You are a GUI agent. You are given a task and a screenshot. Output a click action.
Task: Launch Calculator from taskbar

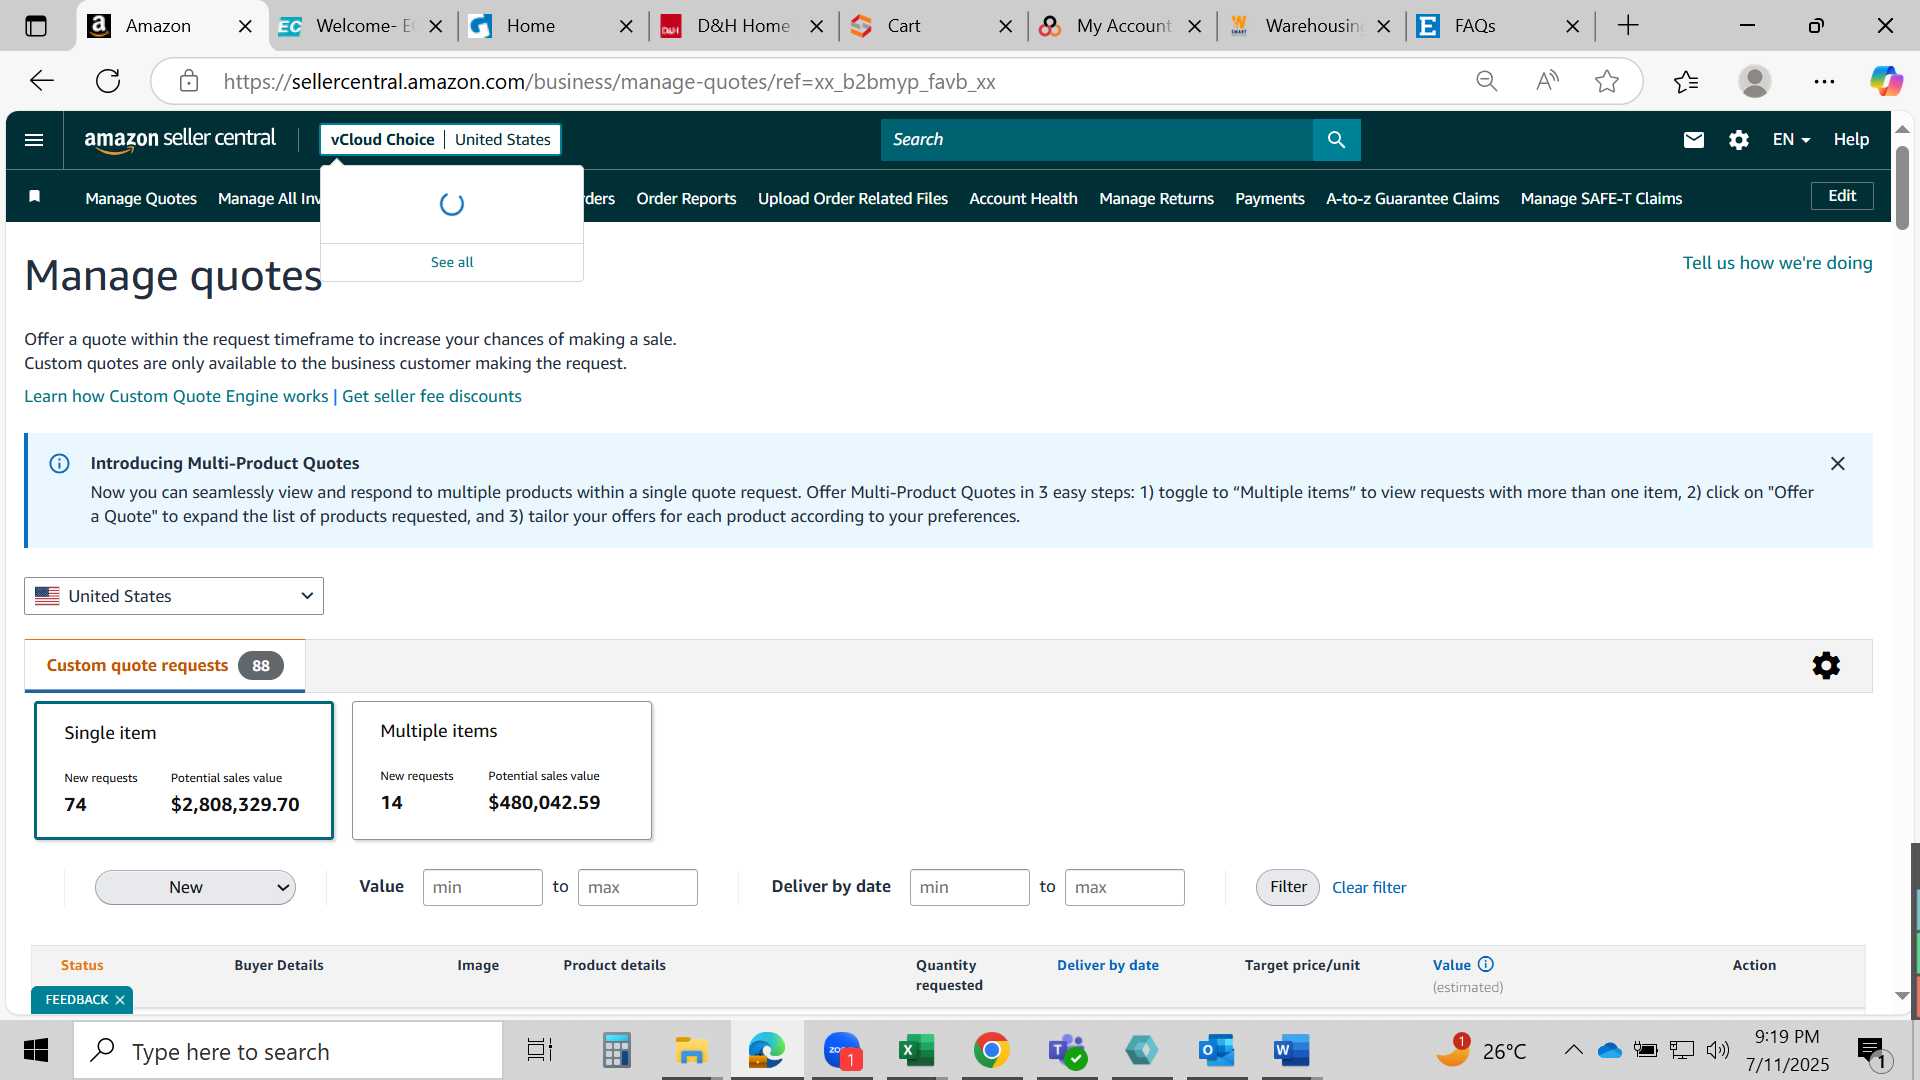coord(616,1051)
